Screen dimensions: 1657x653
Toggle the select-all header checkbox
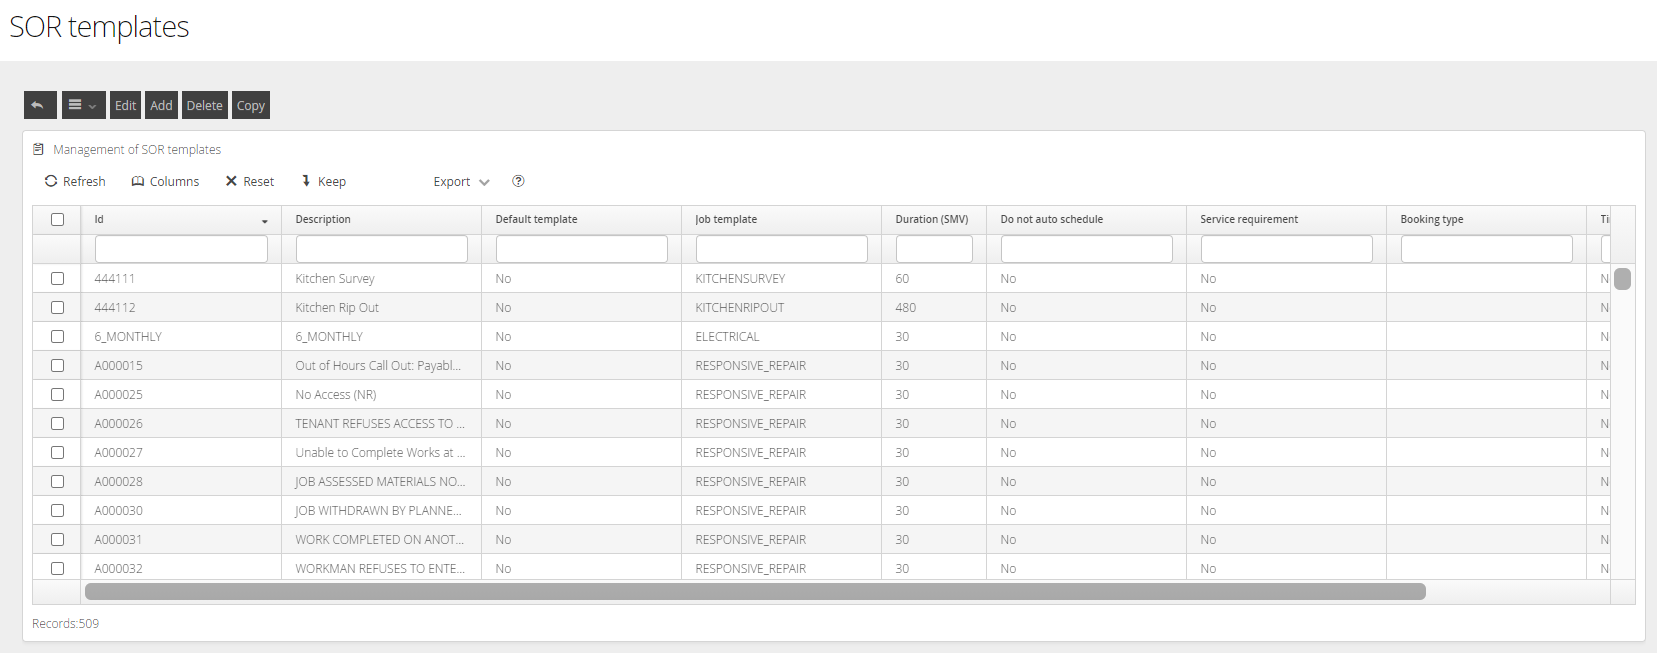tap(57, 219)
